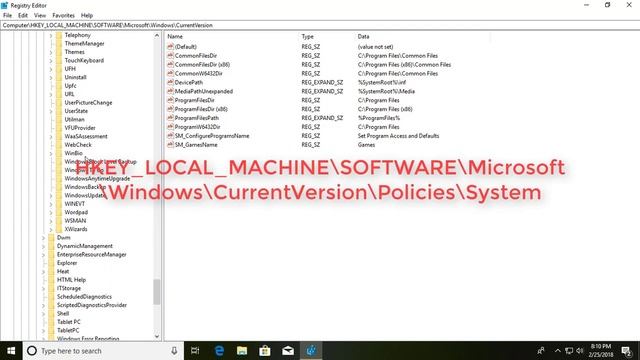Open the File menu
The width and height of the screenshot is (640, 360).
(7, 15)
